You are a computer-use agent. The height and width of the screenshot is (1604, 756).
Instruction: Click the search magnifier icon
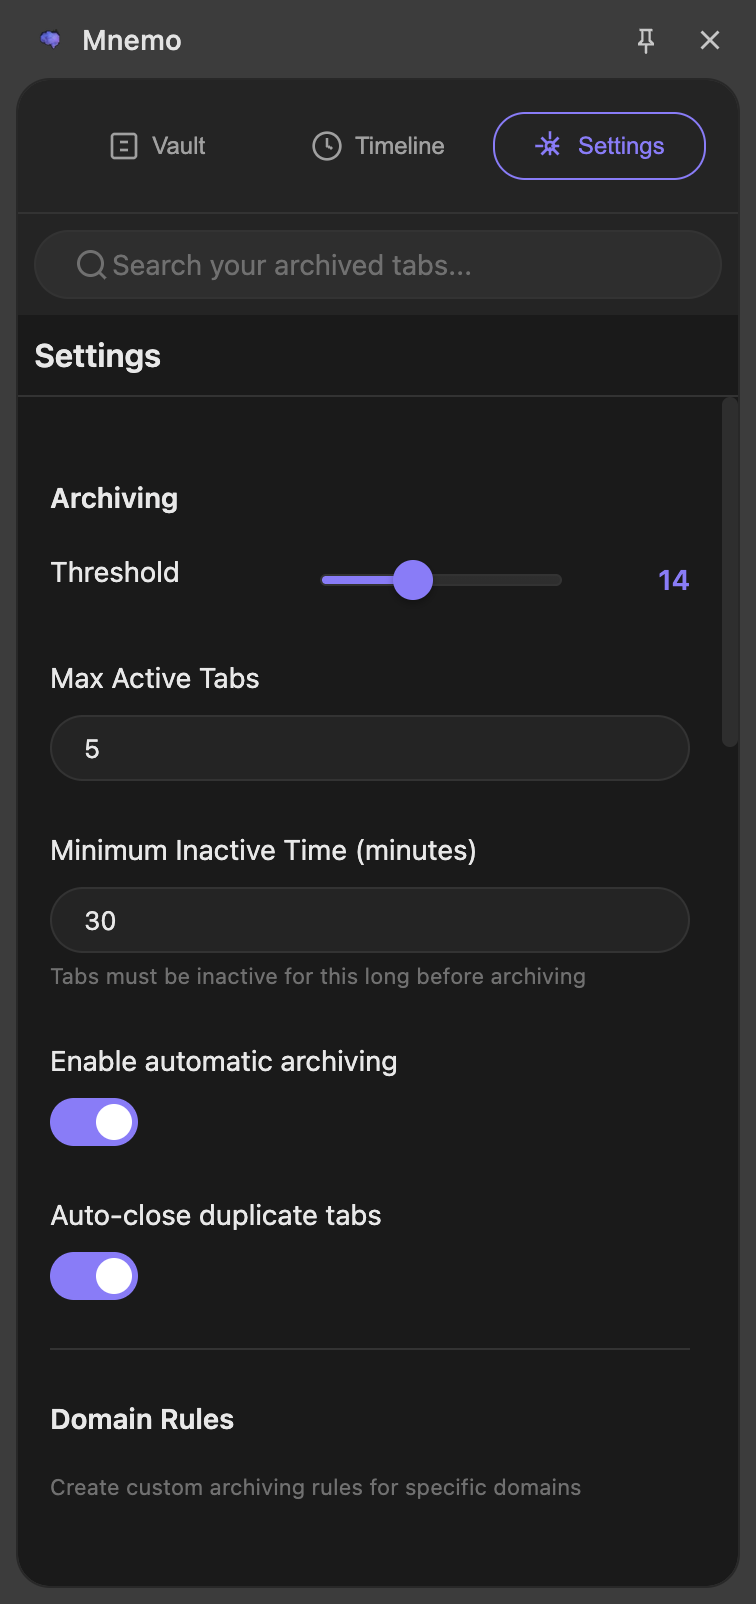(x=91, y=264)
